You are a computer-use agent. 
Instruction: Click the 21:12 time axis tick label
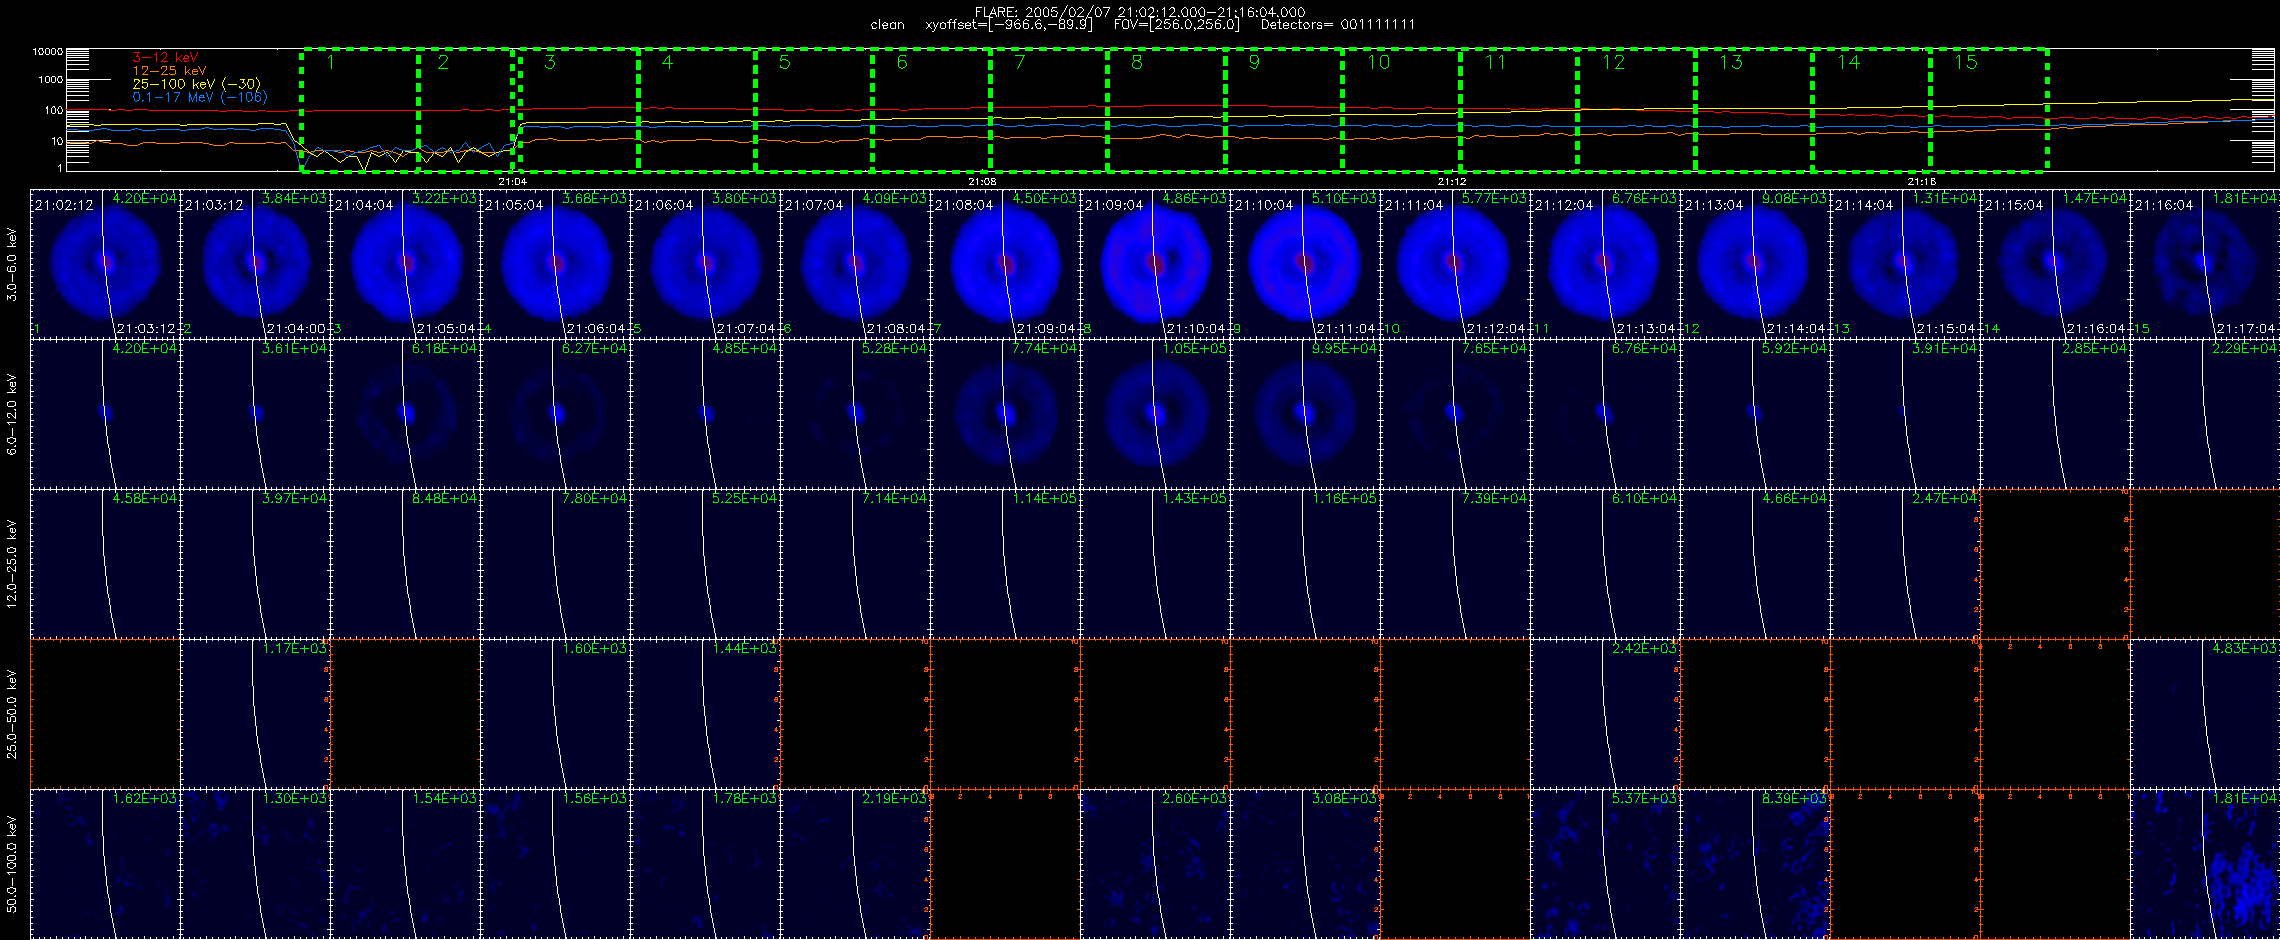tap(1452, 182)
